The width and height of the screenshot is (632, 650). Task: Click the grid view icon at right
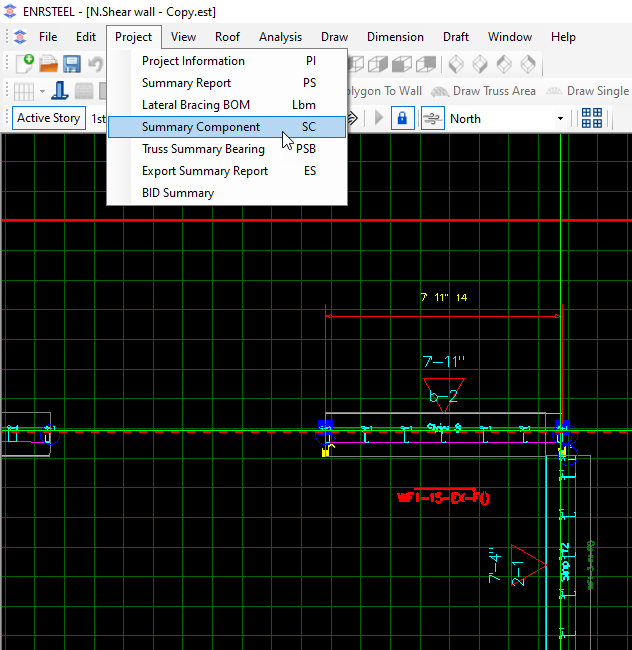[592, 118]
